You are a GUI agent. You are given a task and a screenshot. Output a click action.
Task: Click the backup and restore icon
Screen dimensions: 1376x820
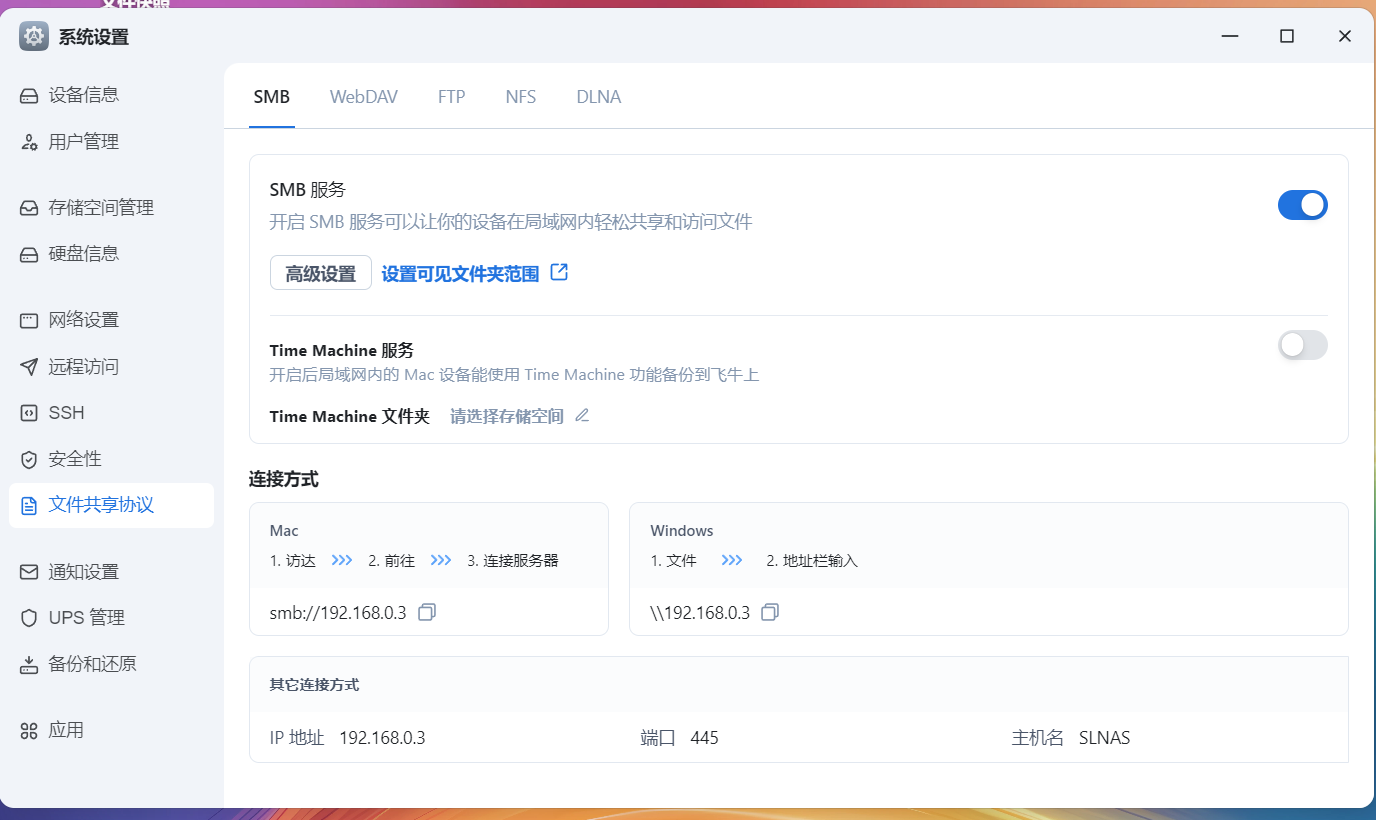point(29,664)
